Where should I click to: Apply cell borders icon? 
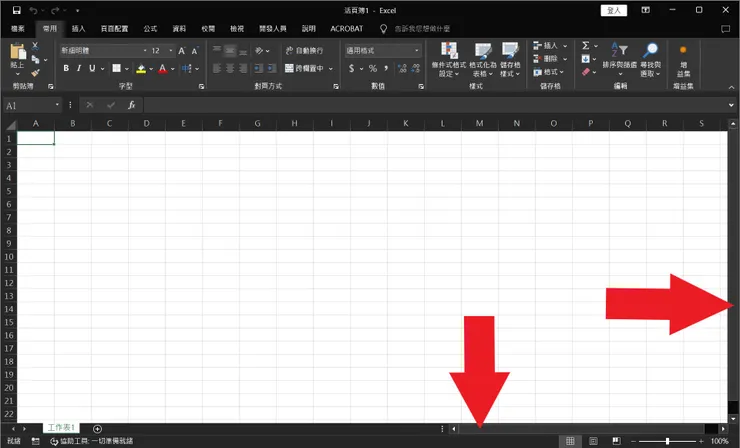[117, 68]
